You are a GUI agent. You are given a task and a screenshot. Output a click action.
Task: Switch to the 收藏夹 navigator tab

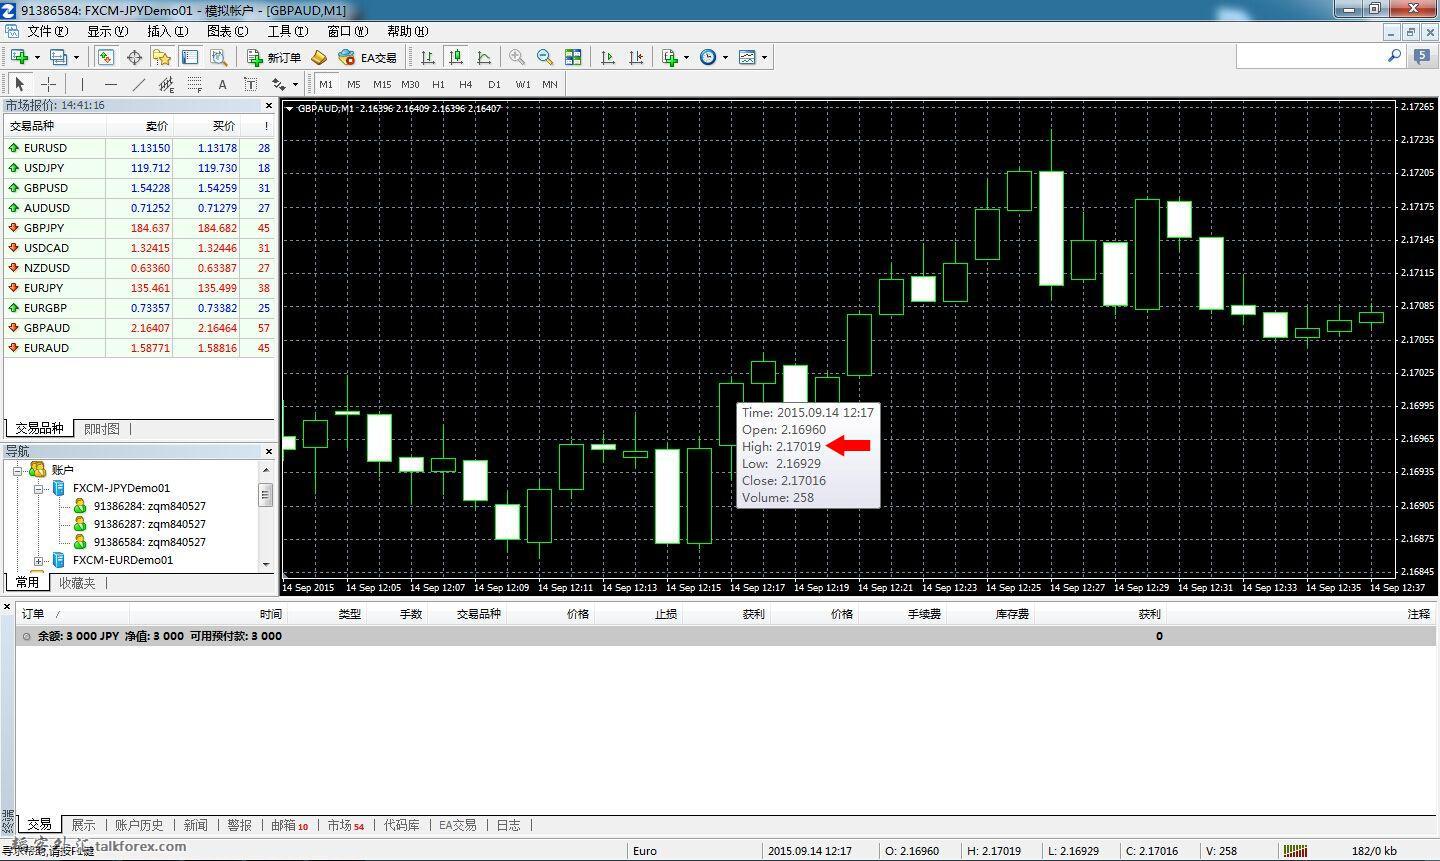tap(77, 582)
